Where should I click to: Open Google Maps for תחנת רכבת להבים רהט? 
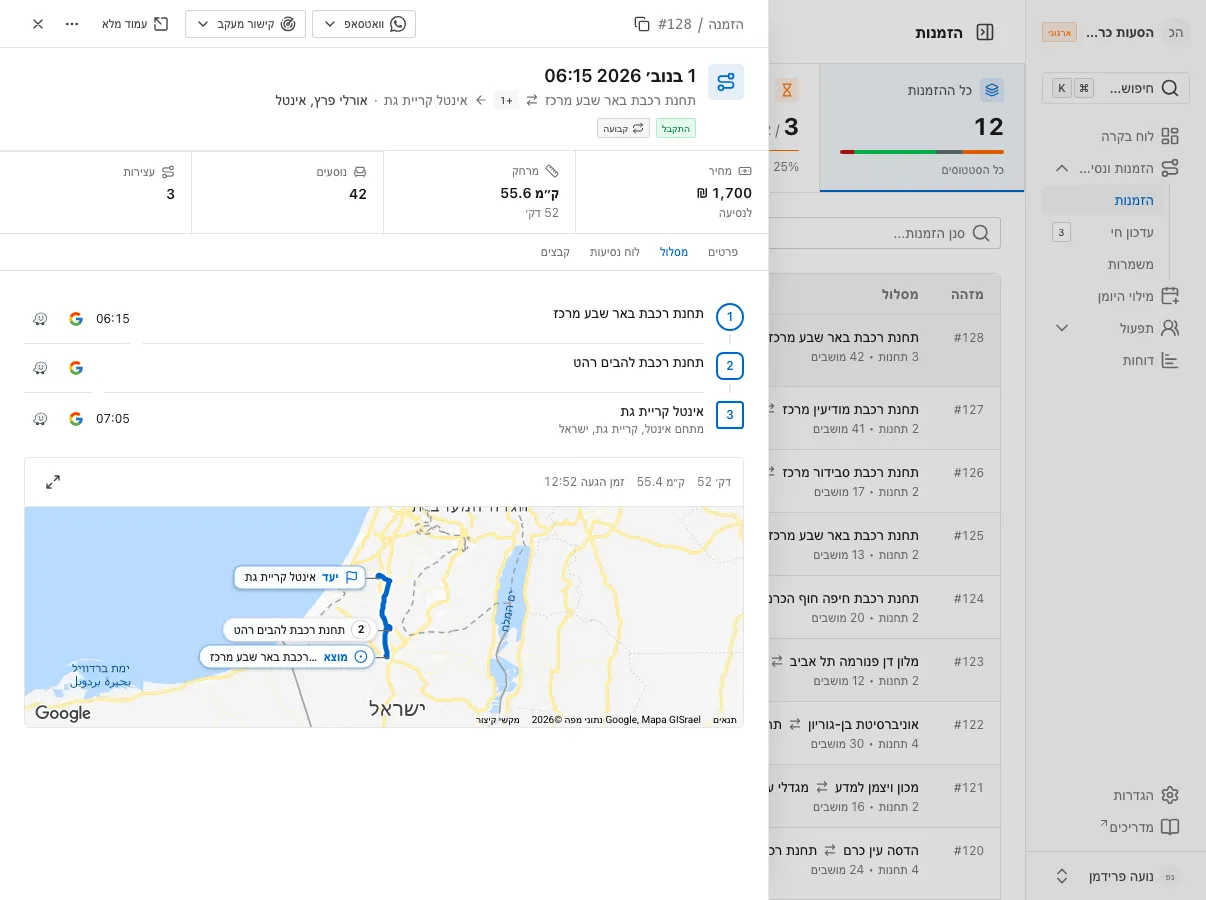76,368
